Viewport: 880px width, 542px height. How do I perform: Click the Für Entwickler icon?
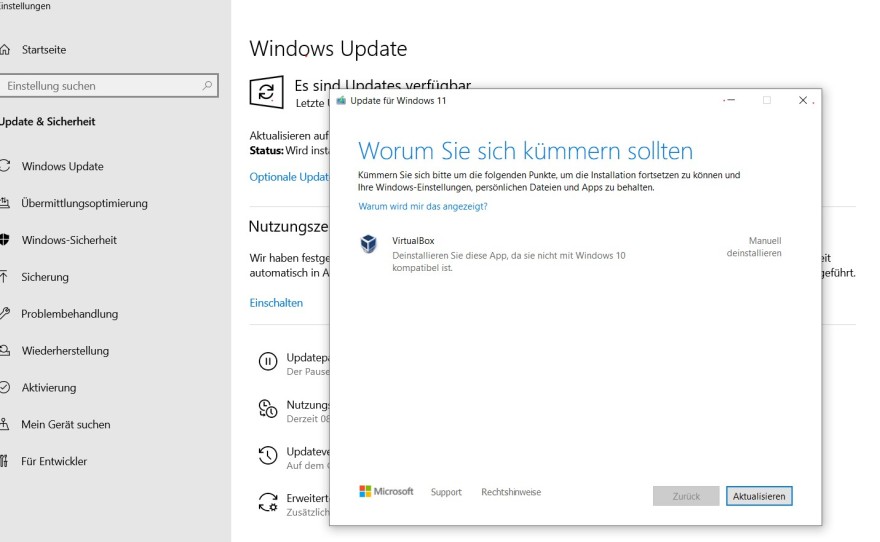[x=4, y=461]
